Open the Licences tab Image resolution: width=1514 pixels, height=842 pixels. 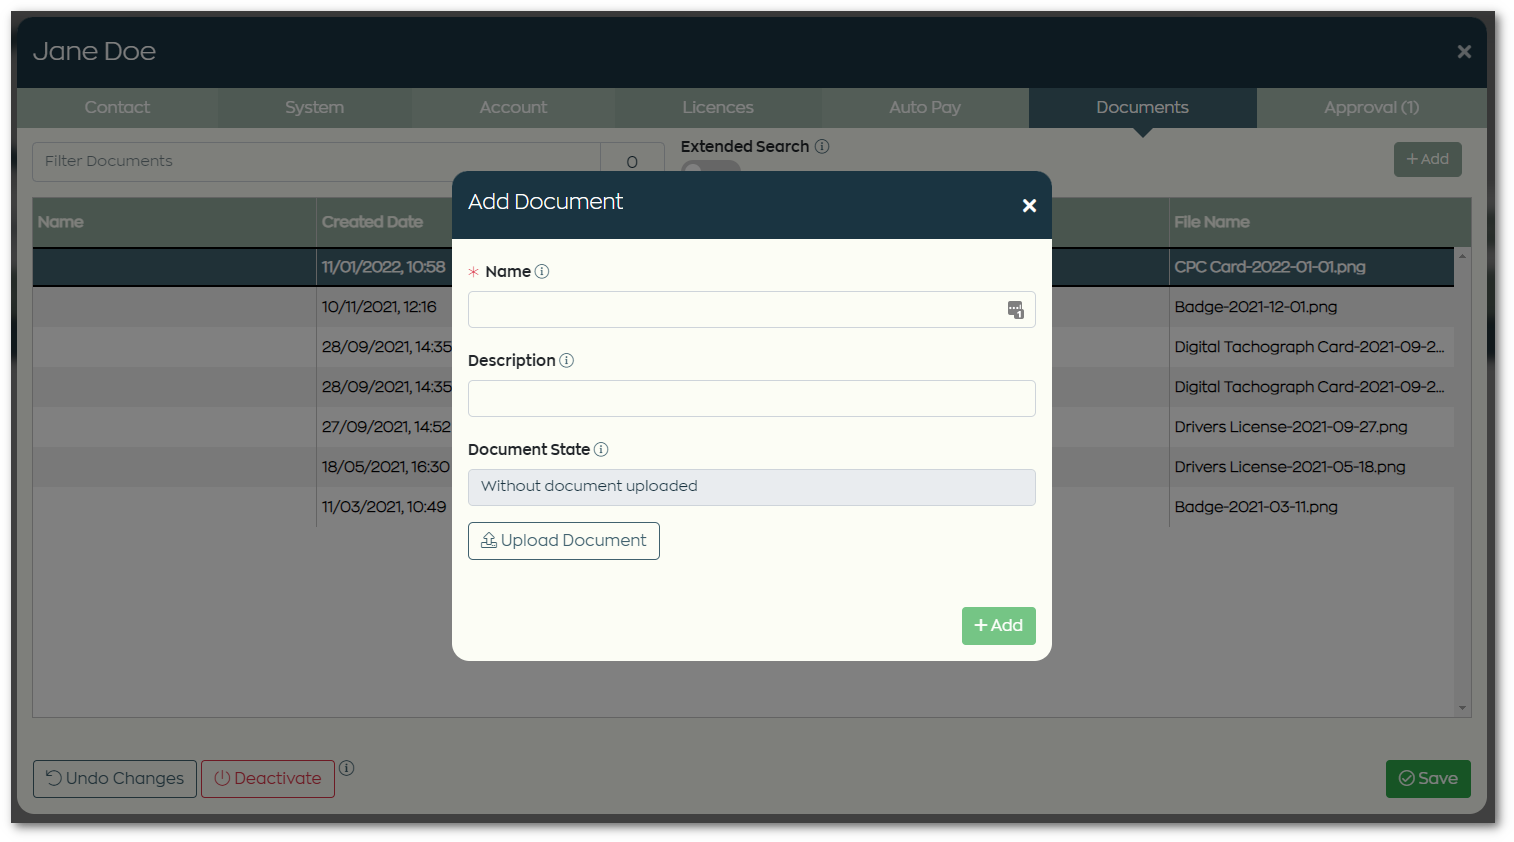pos(718,107)
